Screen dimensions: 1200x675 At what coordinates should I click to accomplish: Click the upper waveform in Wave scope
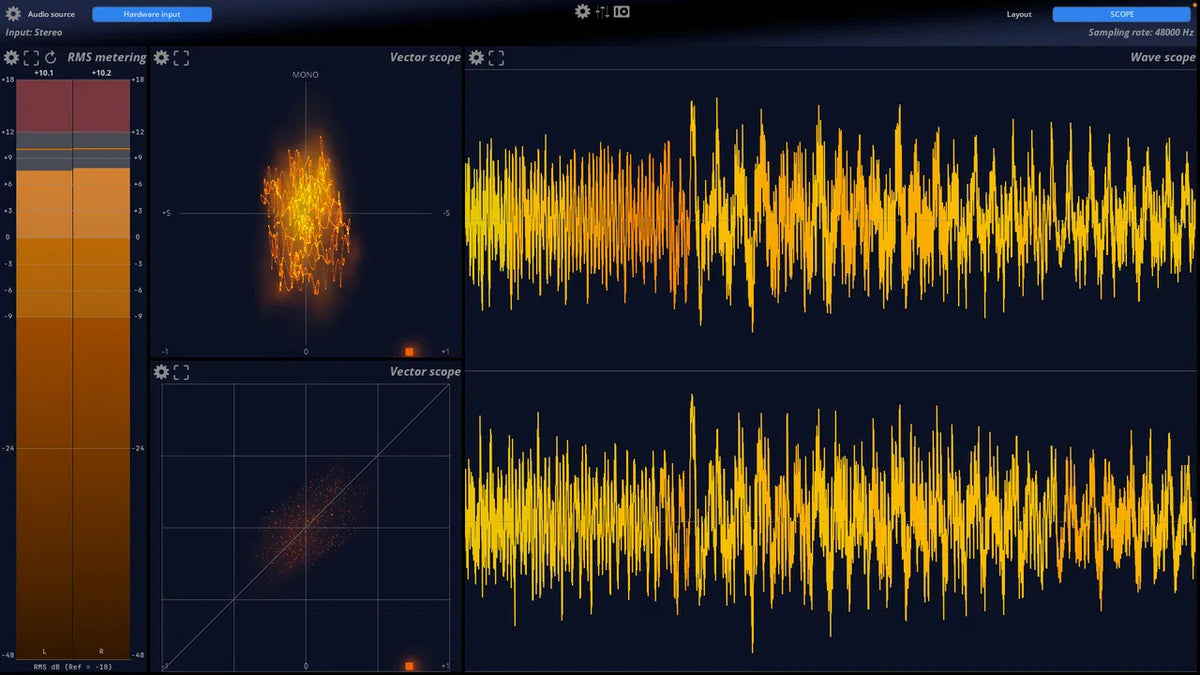click(830, 215)
